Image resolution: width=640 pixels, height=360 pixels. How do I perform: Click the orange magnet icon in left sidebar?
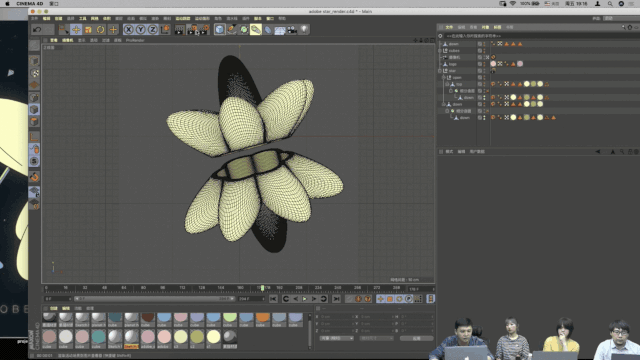click(35, 177)
